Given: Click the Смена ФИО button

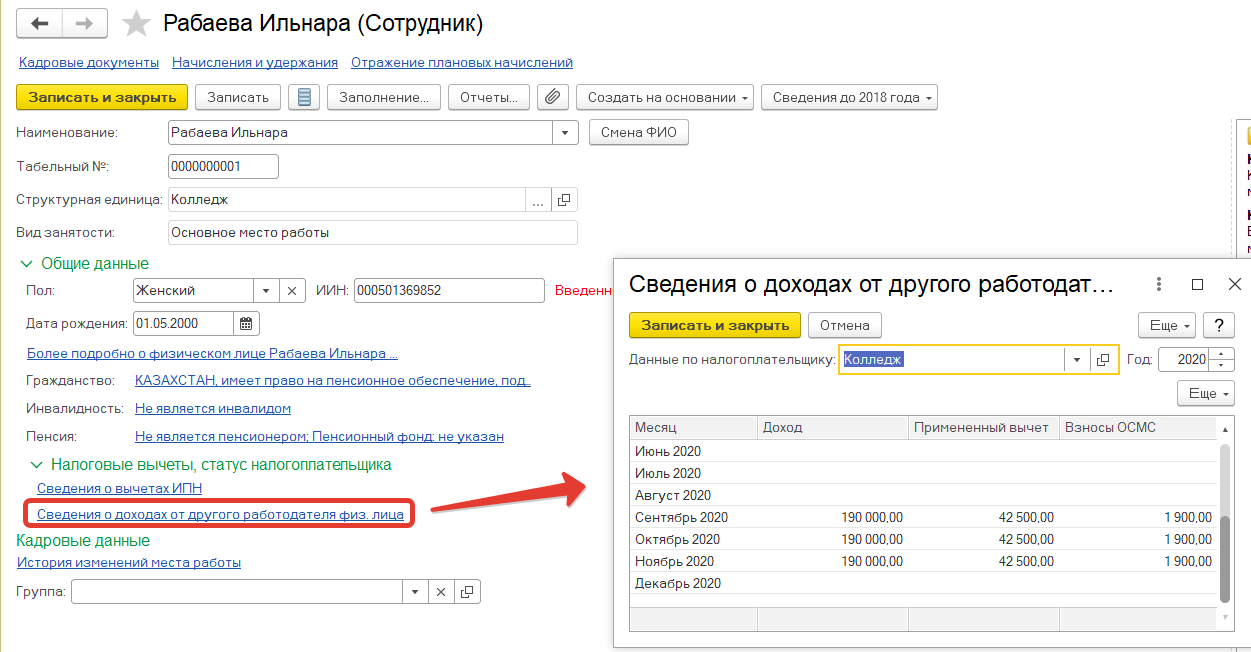Looking at the screenshot, I should [x=638, y=132].
